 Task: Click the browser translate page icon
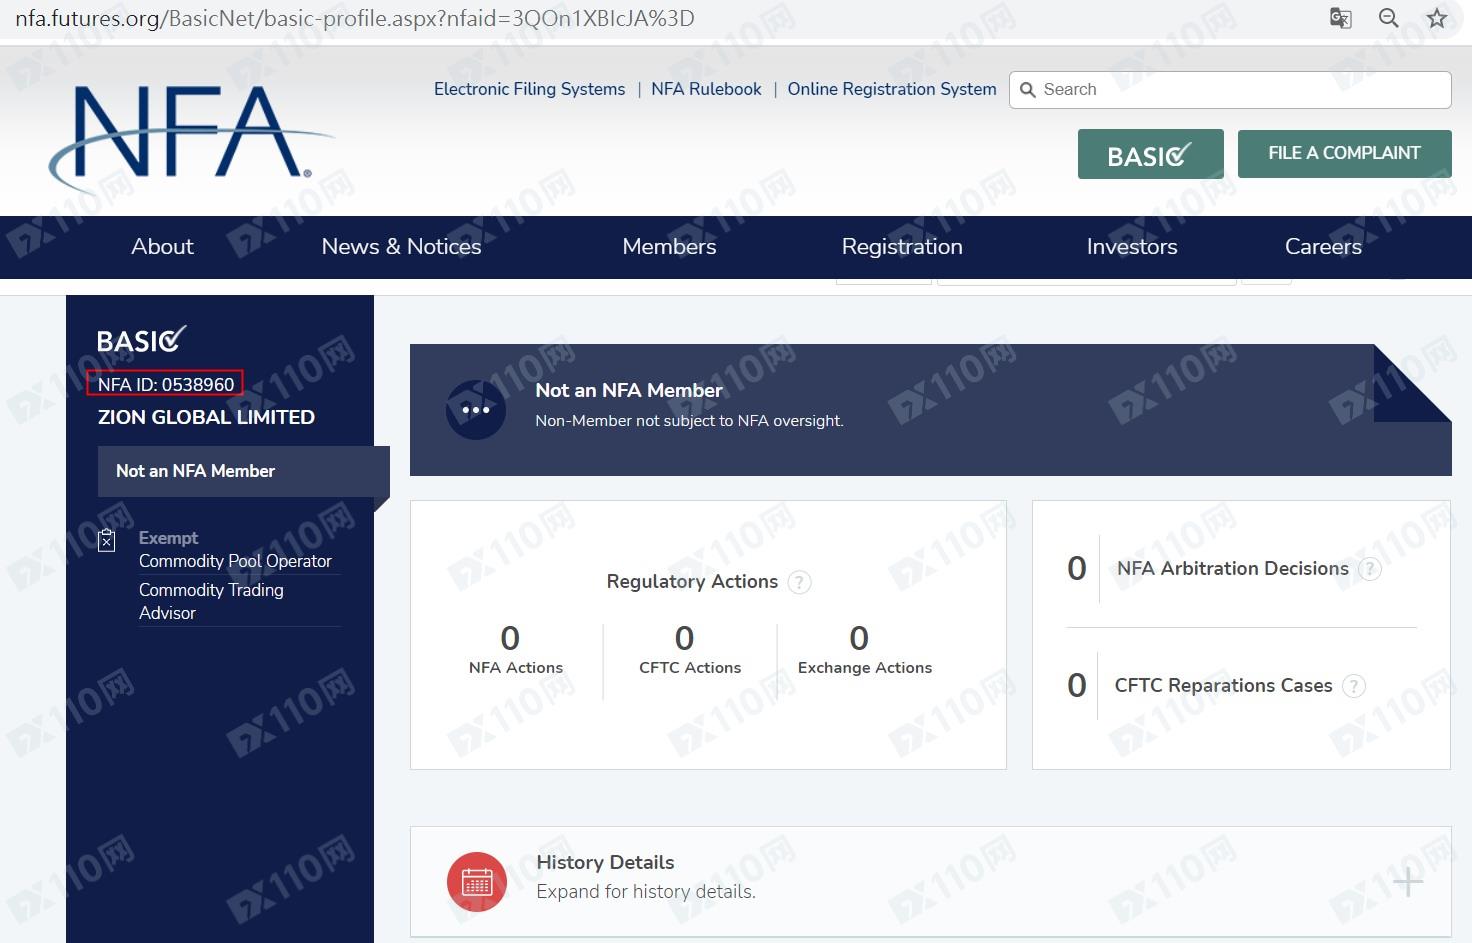(x=1340, y=18)
